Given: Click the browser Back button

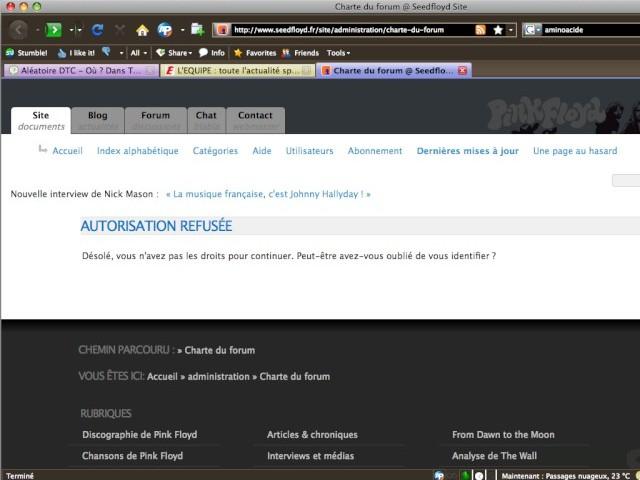Looking at the screenshot, I should point(19,30).
